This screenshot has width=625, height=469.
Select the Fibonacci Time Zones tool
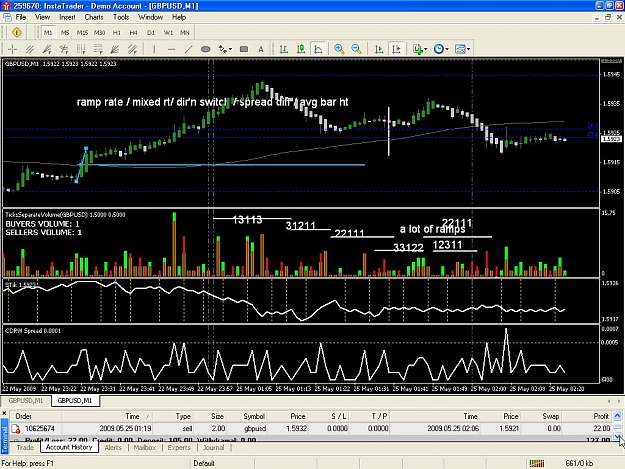pos(81,49)
